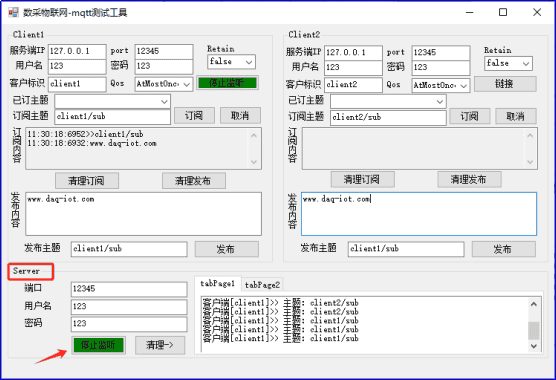Focus Server 用户名 field
The image size is (556, 380).
point(129,307)
